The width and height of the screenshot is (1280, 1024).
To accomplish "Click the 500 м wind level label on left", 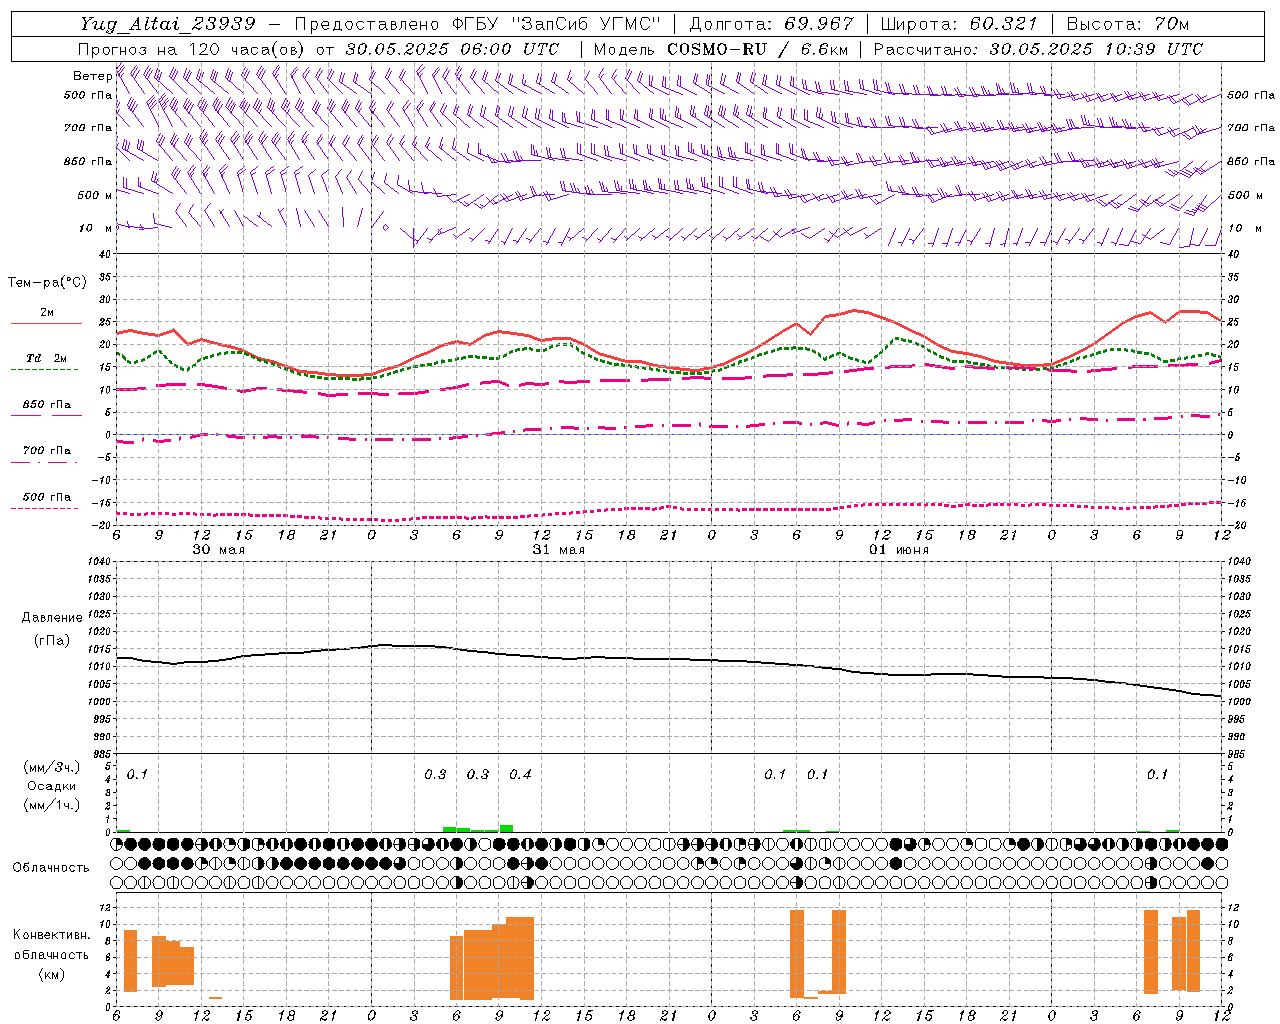I will coord(95,195).
